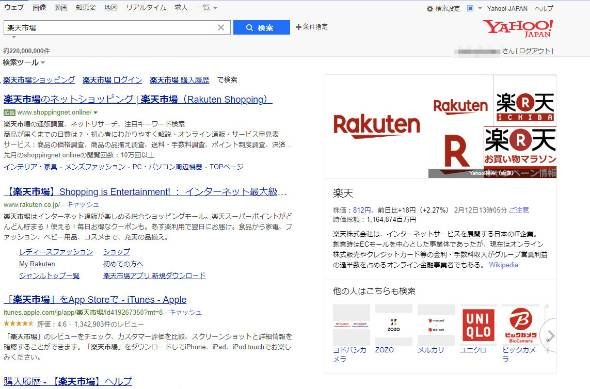The image size is (590, 389).
Task: Click the ユニクロ text link
Action: [x=473, y=350]
